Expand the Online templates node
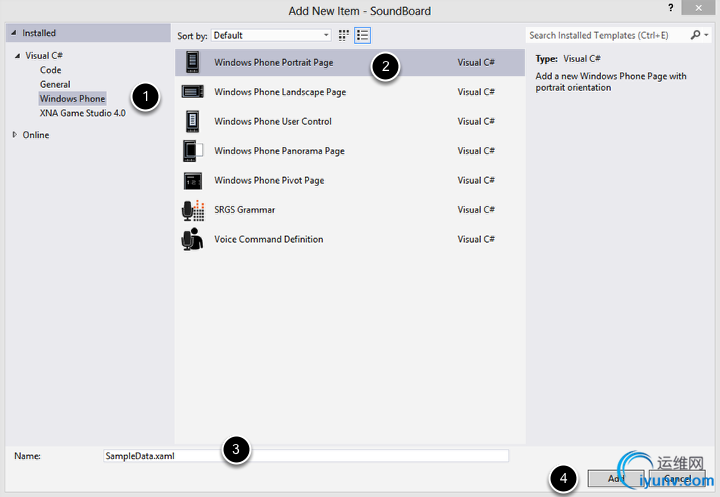 15,135
